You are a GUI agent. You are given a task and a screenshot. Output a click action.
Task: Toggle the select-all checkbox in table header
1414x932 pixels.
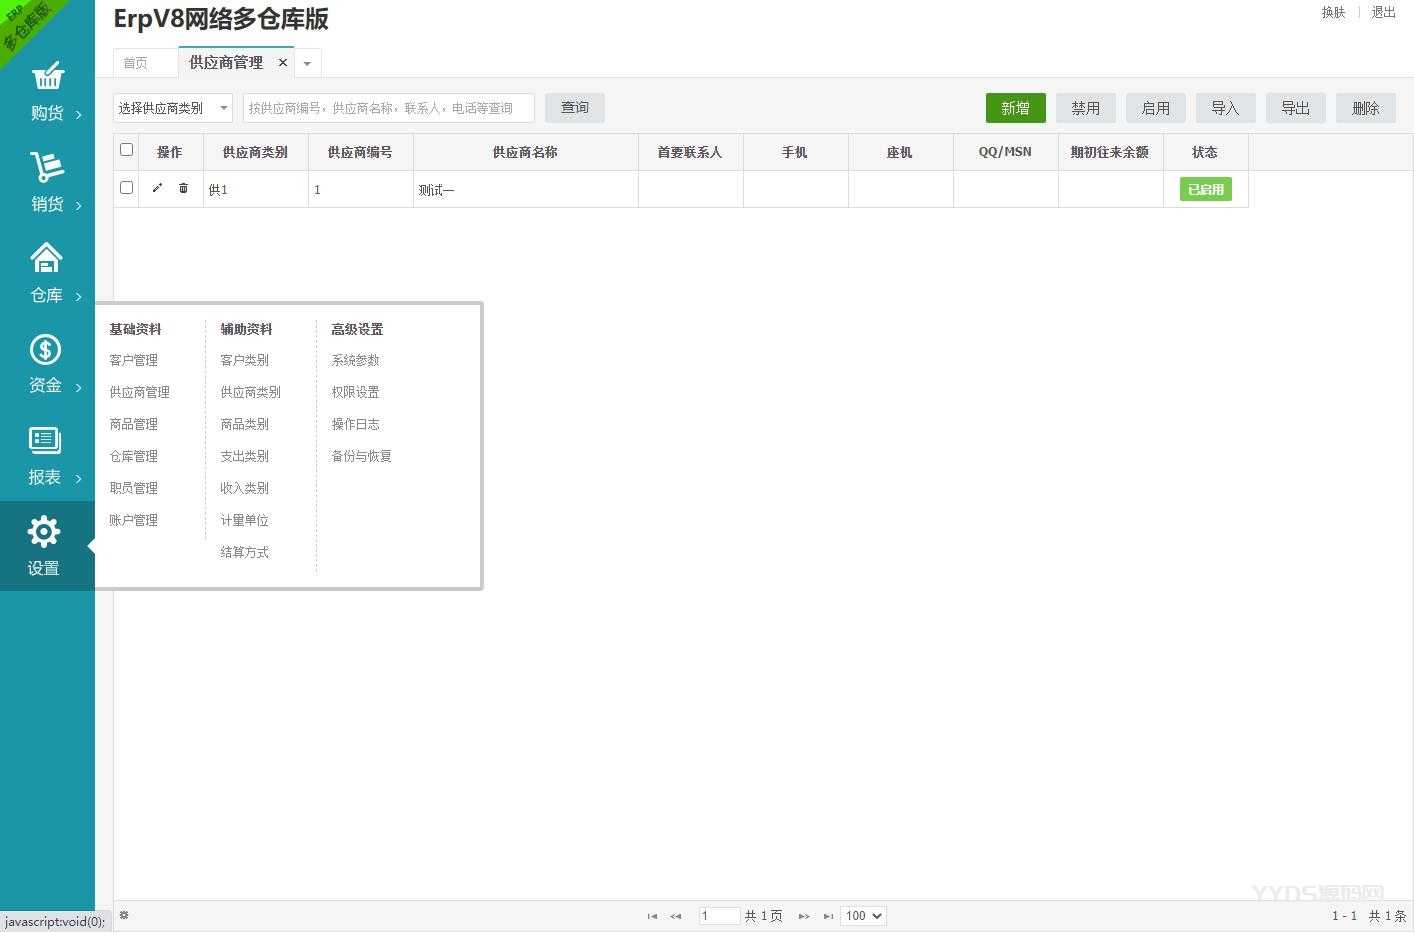tap(126, 150)
